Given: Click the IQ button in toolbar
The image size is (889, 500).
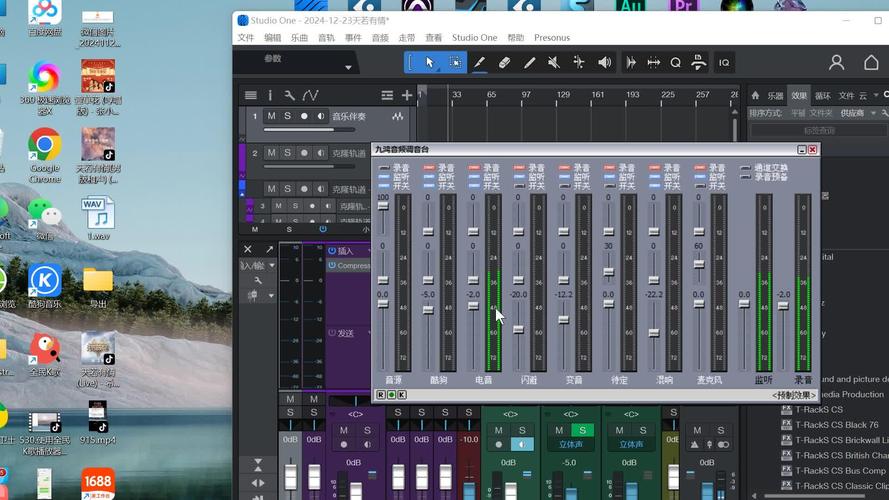Looking at the screenshot, I should (724, 63).
